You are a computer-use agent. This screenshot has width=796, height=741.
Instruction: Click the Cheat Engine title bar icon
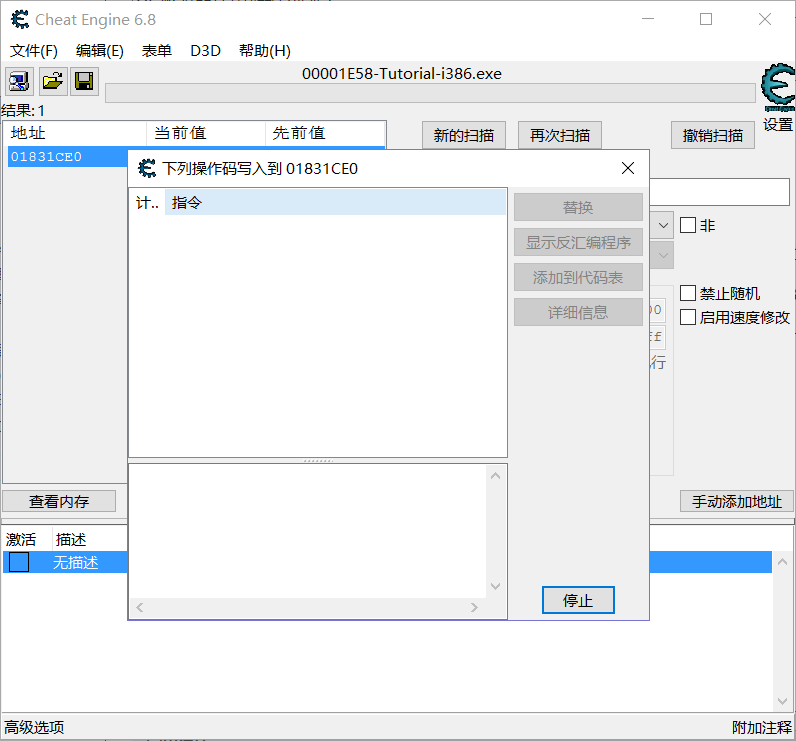pos(20,20)
